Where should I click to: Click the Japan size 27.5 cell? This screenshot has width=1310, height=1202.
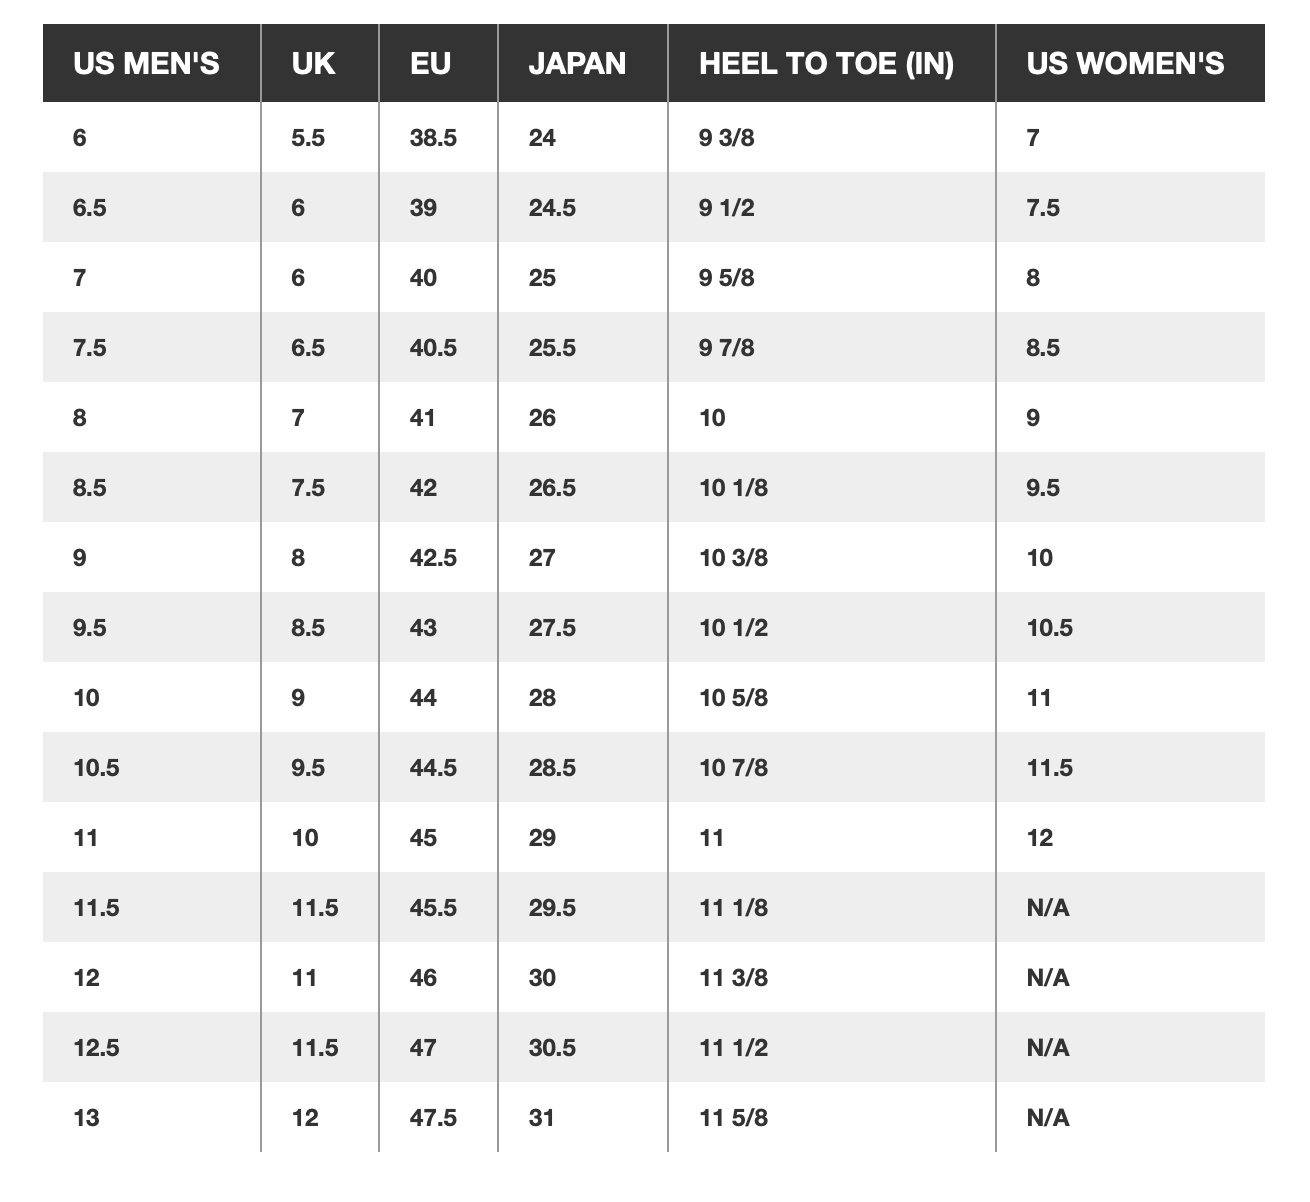point(552,628)
